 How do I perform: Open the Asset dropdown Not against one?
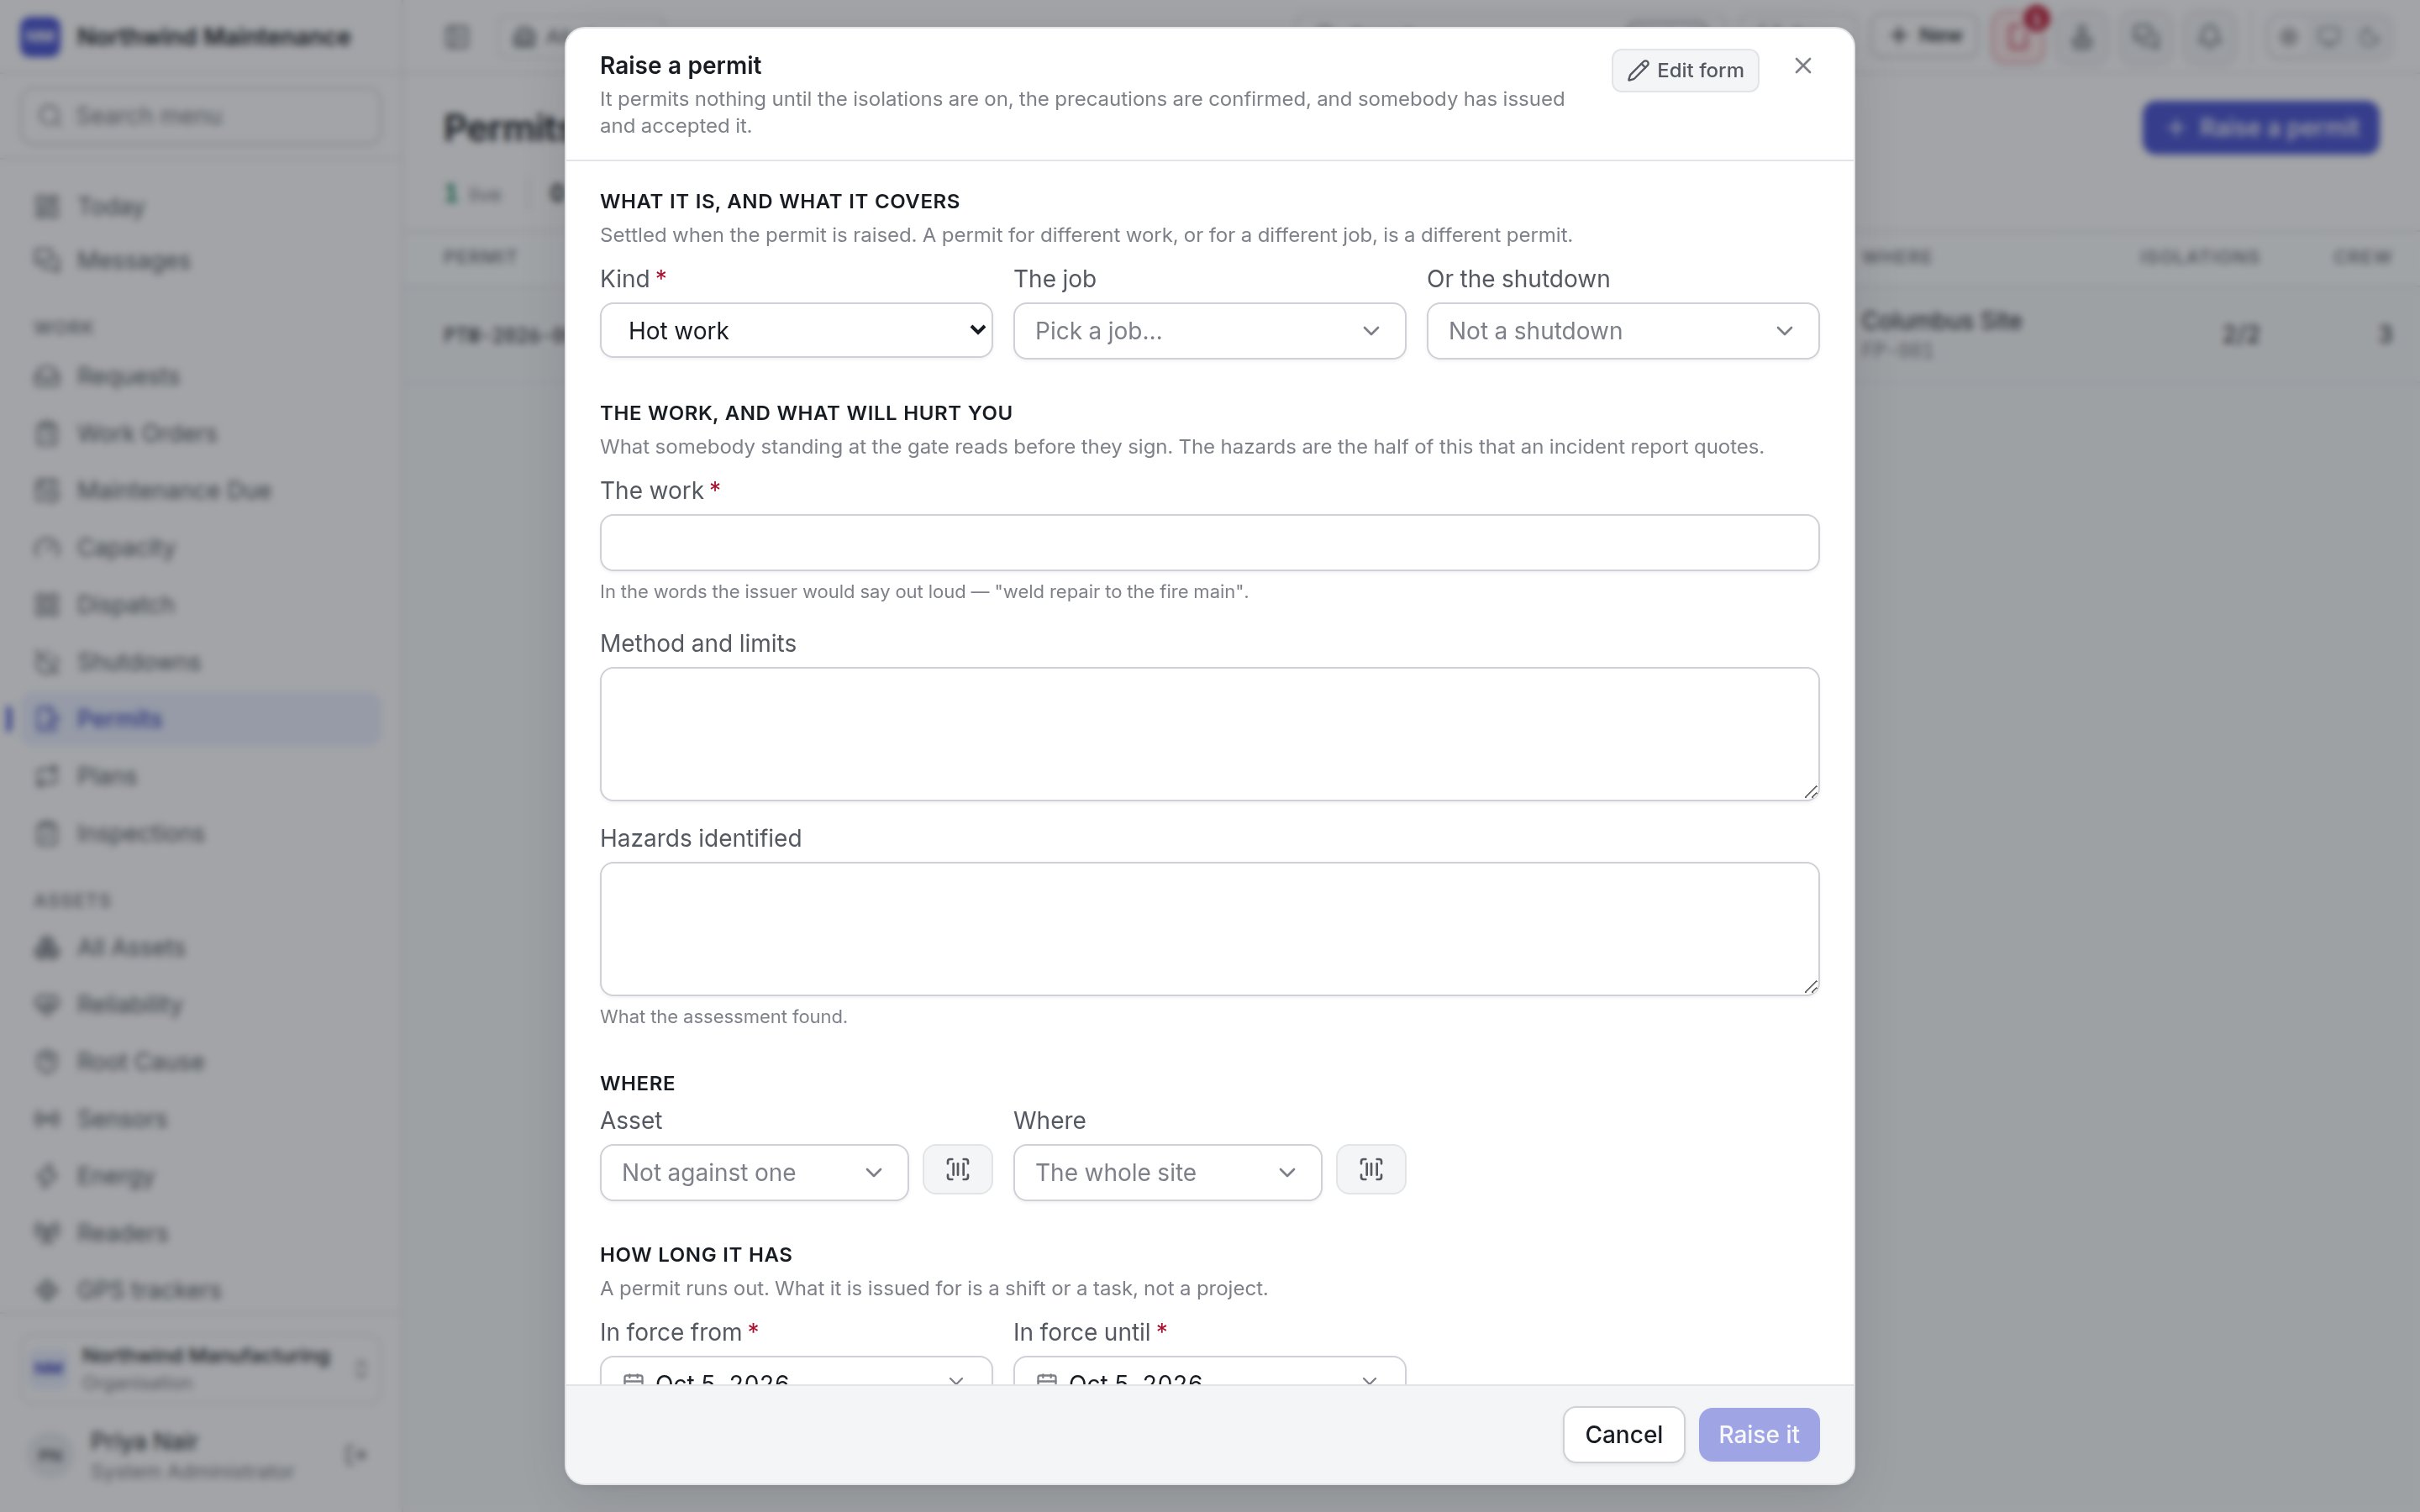(x=754, y=1172)
